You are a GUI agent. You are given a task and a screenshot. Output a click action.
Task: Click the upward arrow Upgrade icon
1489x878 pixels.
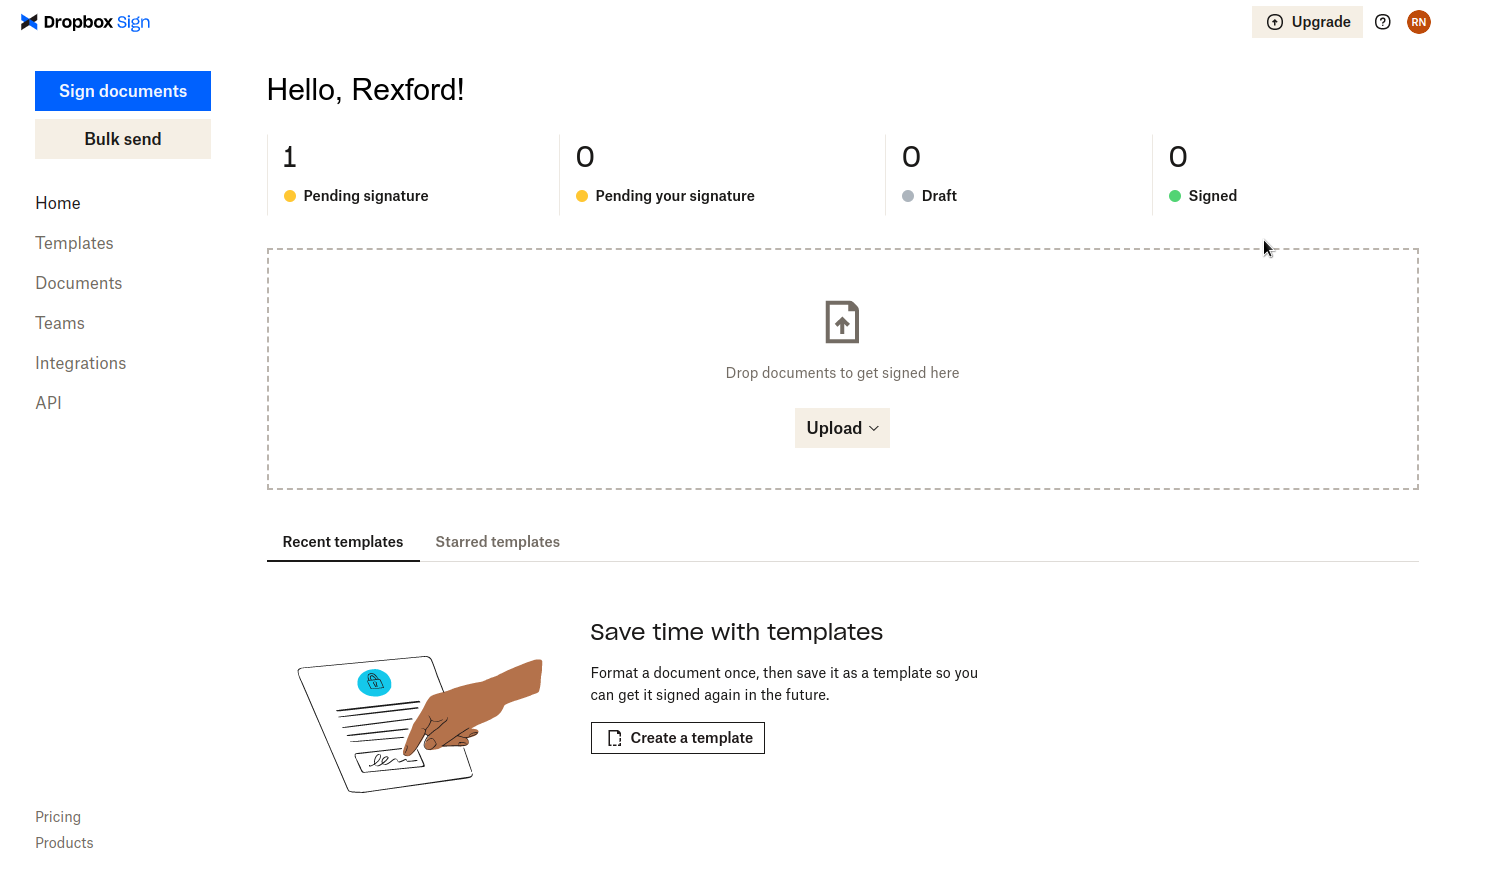[x=1275, y=21]
